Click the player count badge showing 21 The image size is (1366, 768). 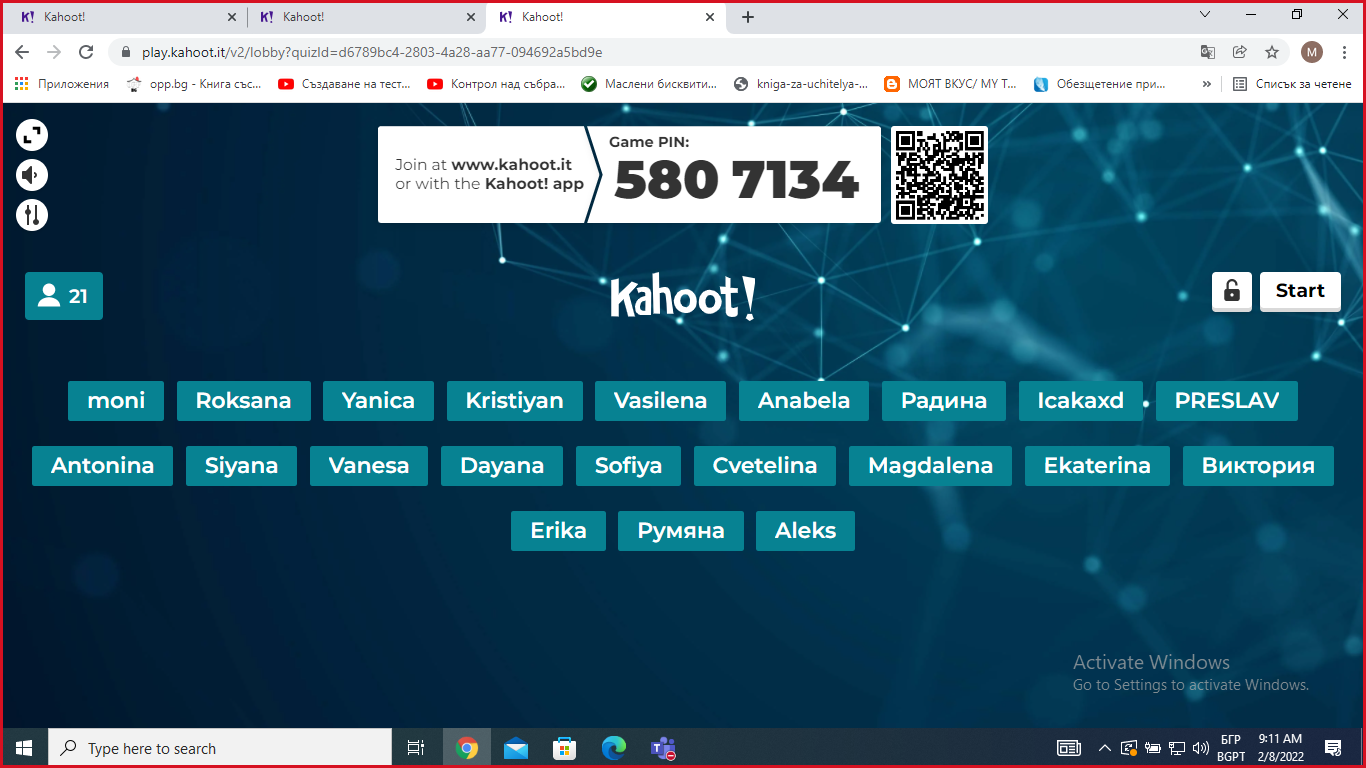pos(64,296)
